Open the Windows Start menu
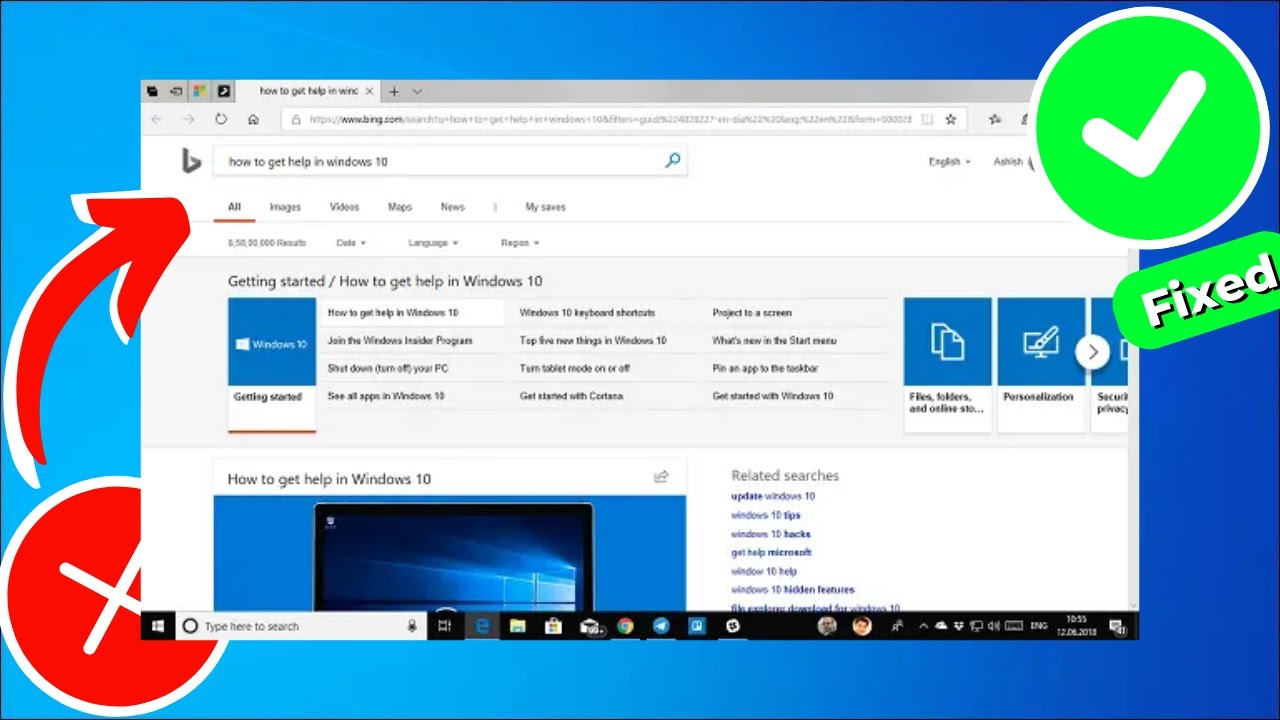Viewport: 1280px width, 720px height. pos(157,626)
